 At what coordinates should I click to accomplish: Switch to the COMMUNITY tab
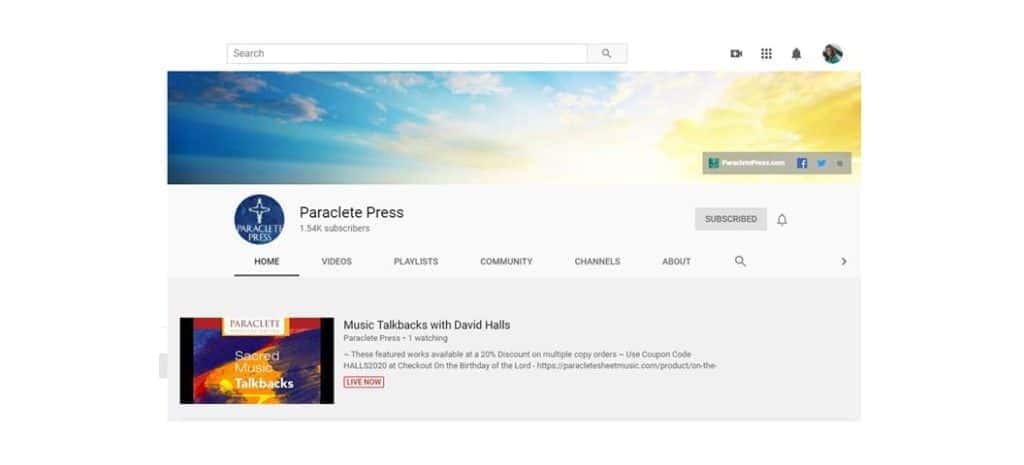tap(506, 261)
